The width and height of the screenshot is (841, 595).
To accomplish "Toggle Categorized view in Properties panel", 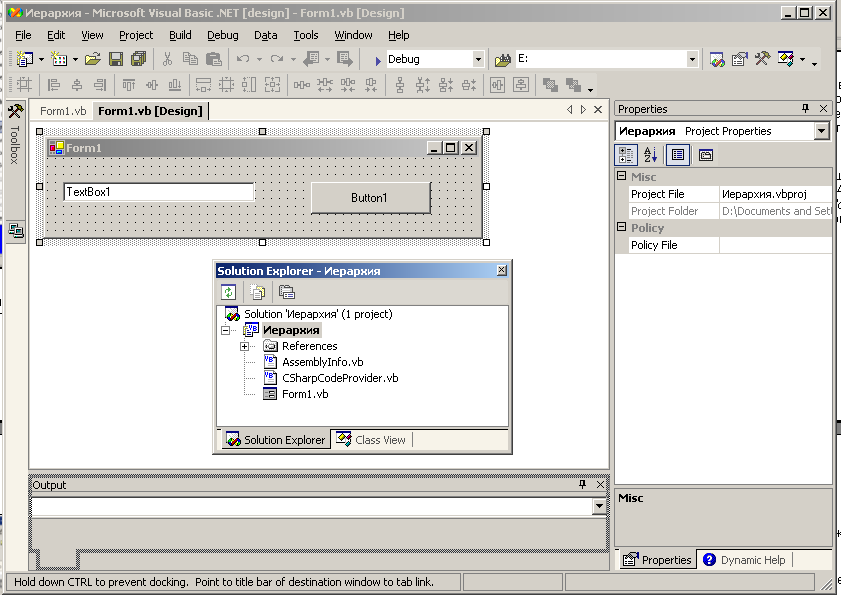I will point(626,156).
